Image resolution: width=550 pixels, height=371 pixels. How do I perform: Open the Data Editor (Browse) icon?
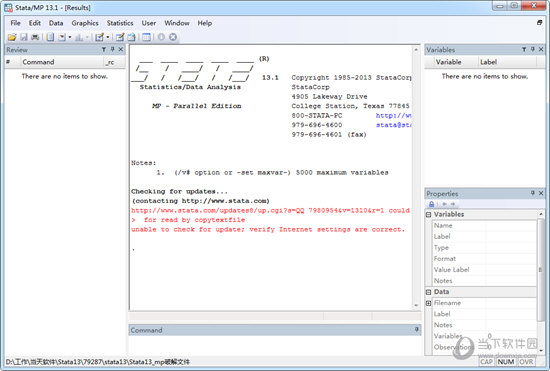coord(132,37)
